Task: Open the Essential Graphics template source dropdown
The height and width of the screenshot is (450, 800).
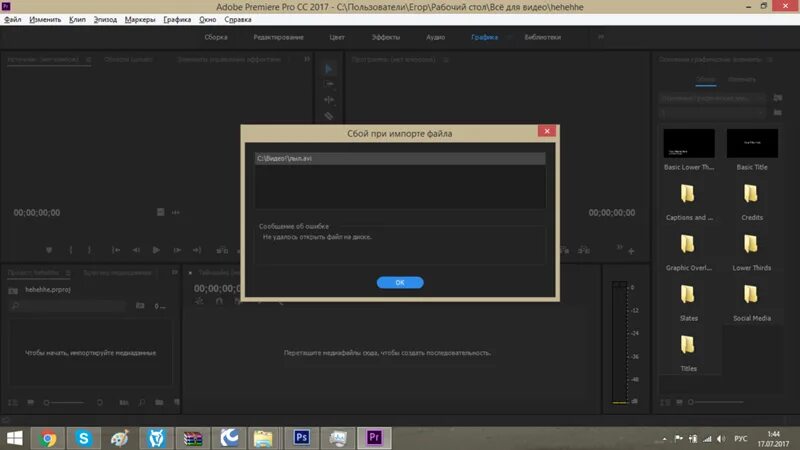Action: (x=712, y=98)
